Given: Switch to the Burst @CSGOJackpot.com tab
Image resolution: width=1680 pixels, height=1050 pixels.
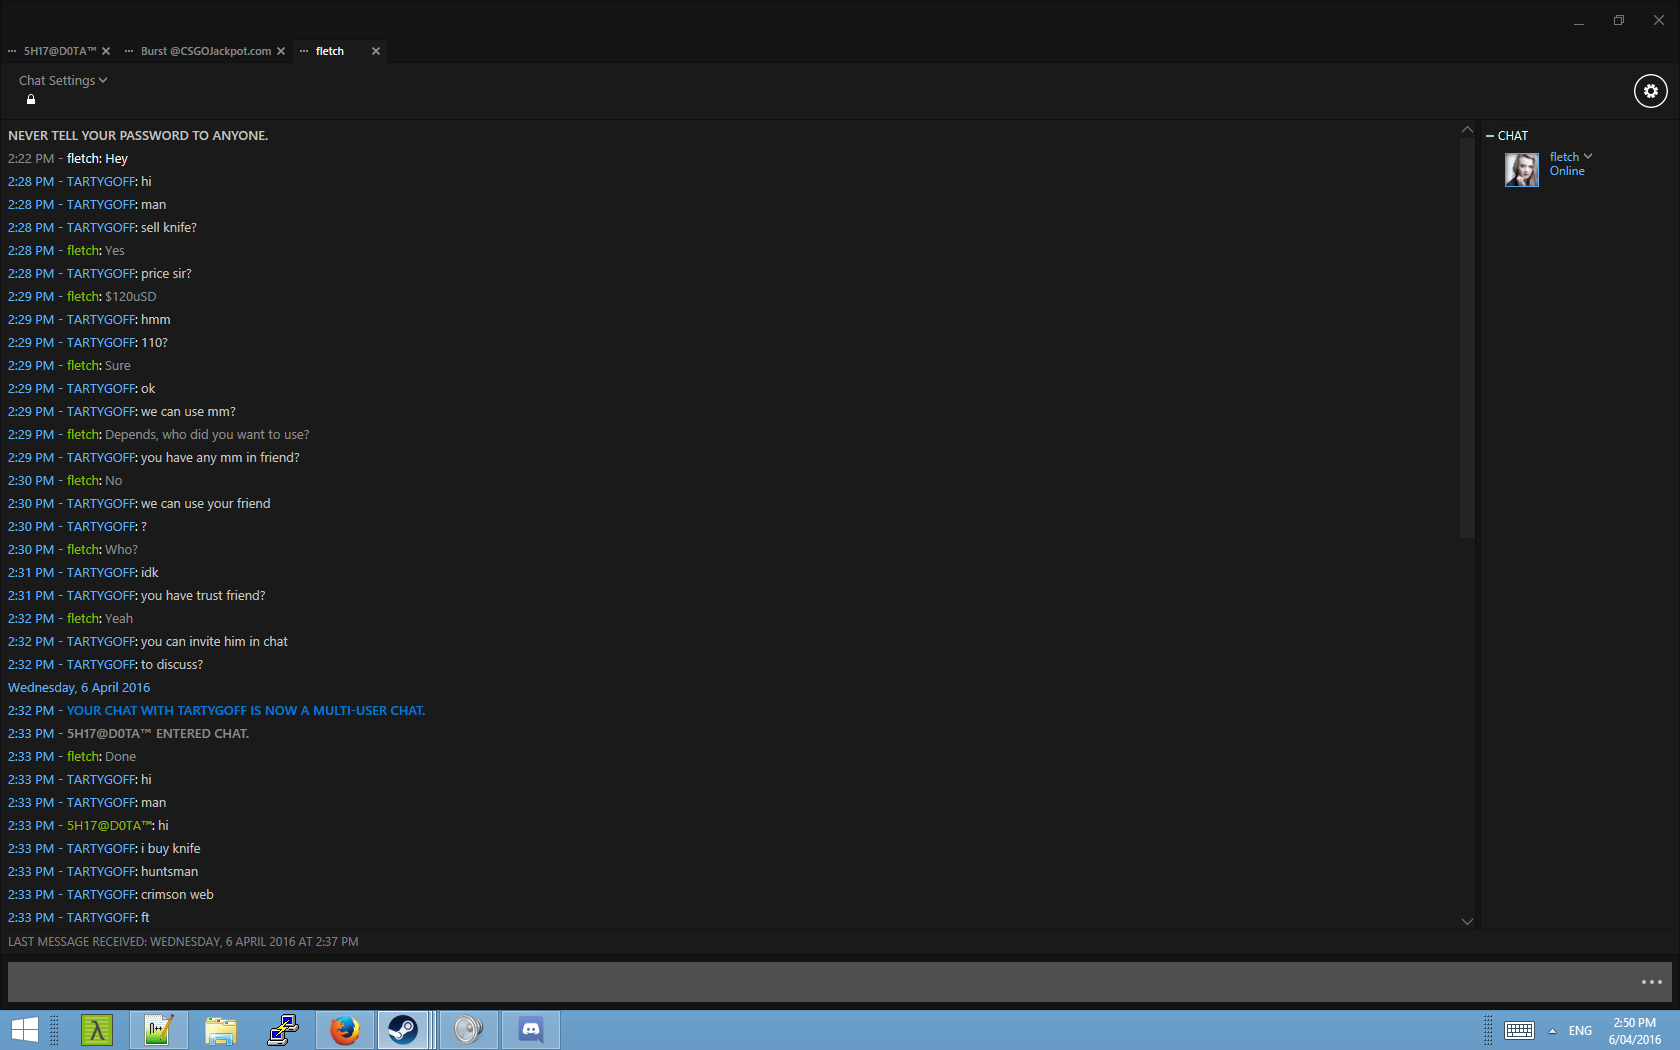Looking at the screenshot, I should [205, 51].
